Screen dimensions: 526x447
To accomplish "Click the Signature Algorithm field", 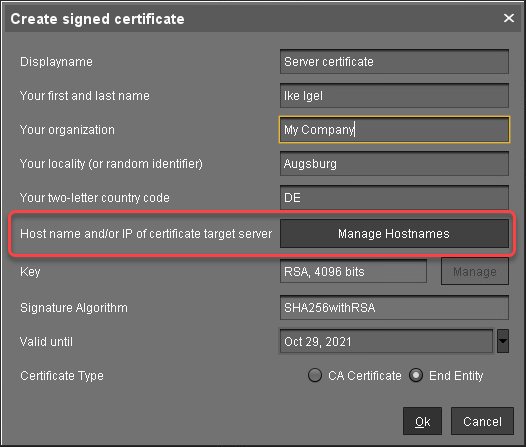I will 394,308.
